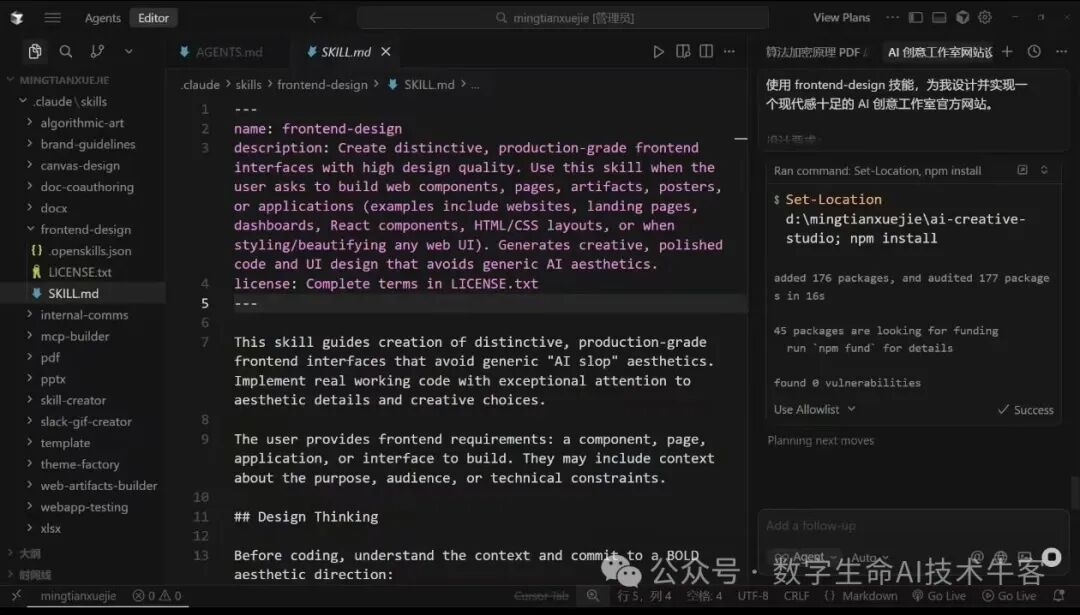The height and width of the screenshot is (615, 1080).
Task: Expand the web-artifacts-builder folder
Action: tap(98, 486)
